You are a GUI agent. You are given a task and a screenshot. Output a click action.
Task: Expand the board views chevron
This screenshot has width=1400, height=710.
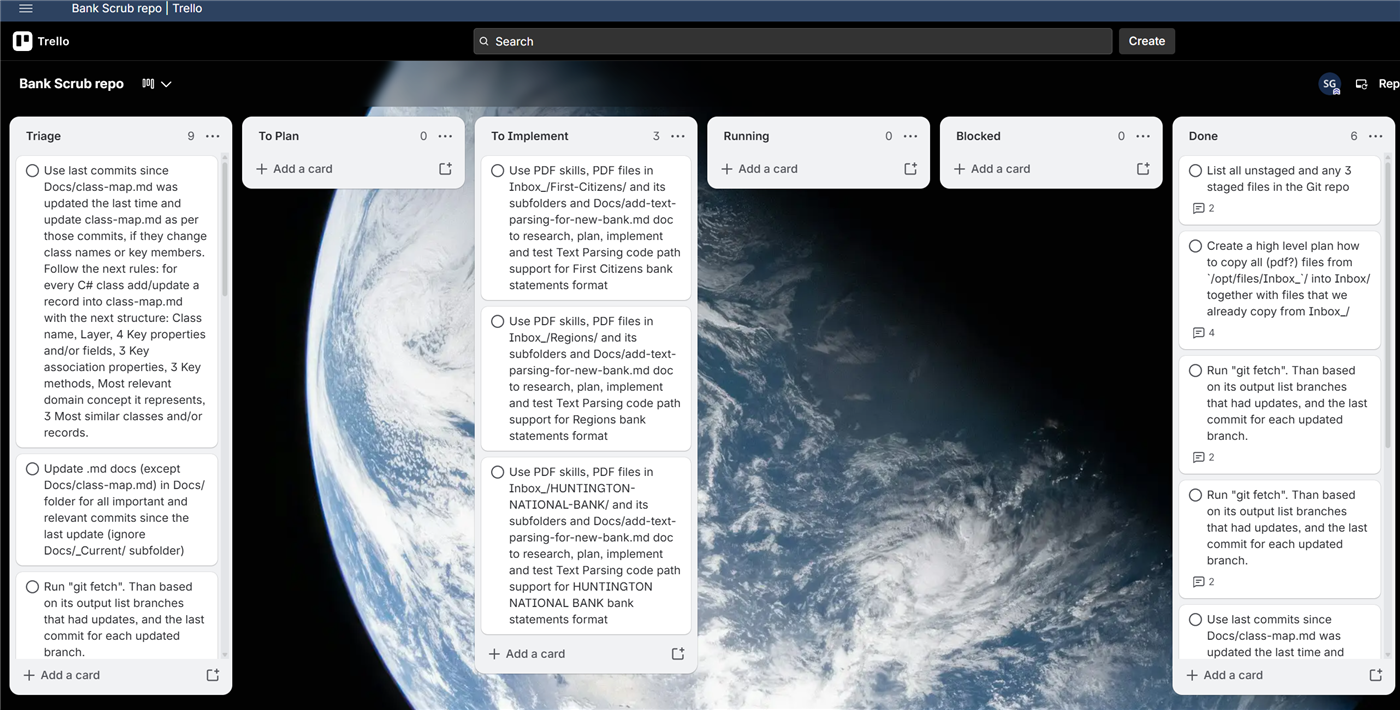pyautogui.click(x=166, y=84)
